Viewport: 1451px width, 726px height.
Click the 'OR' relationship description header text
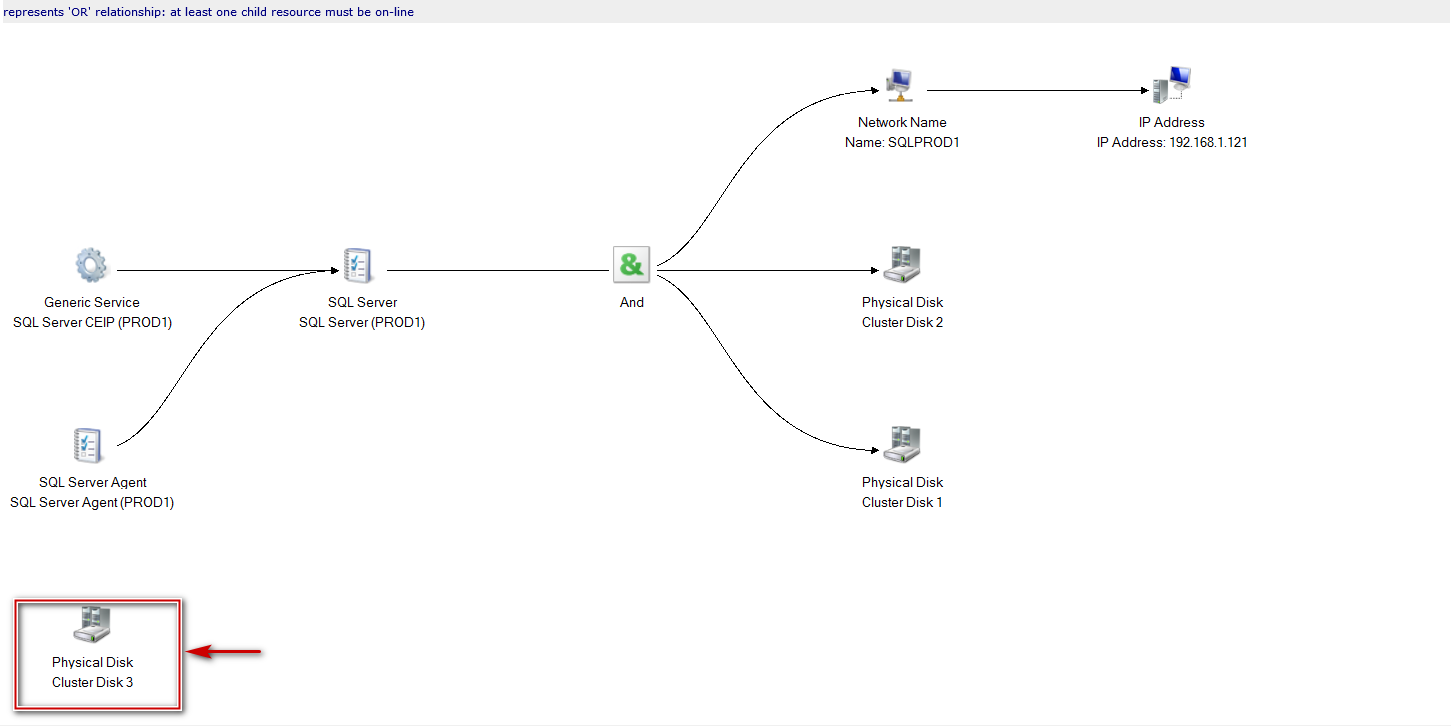point(209,12)
